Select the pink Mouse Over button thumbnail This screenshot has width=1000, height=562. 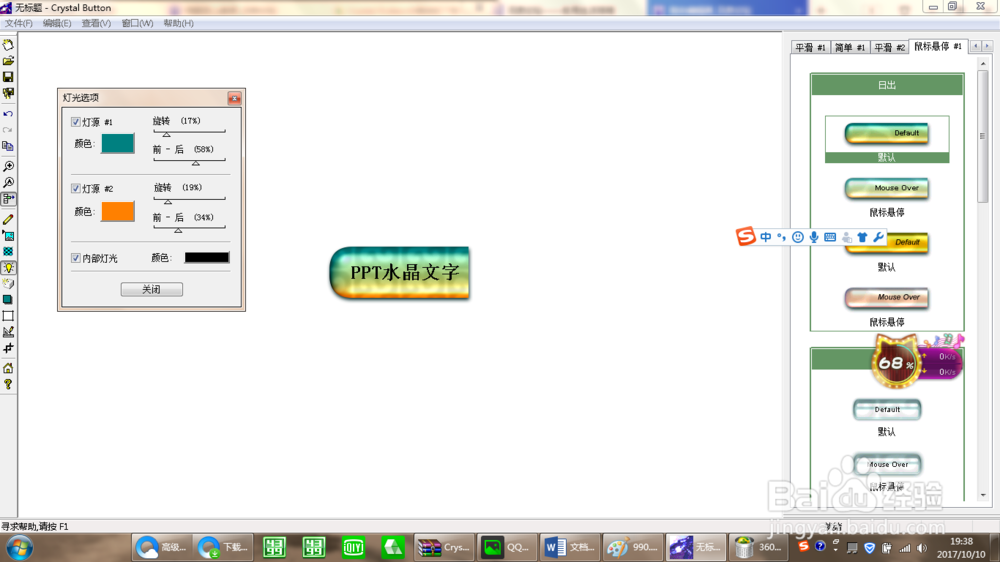pyautogui.click(x=886, y=298)
